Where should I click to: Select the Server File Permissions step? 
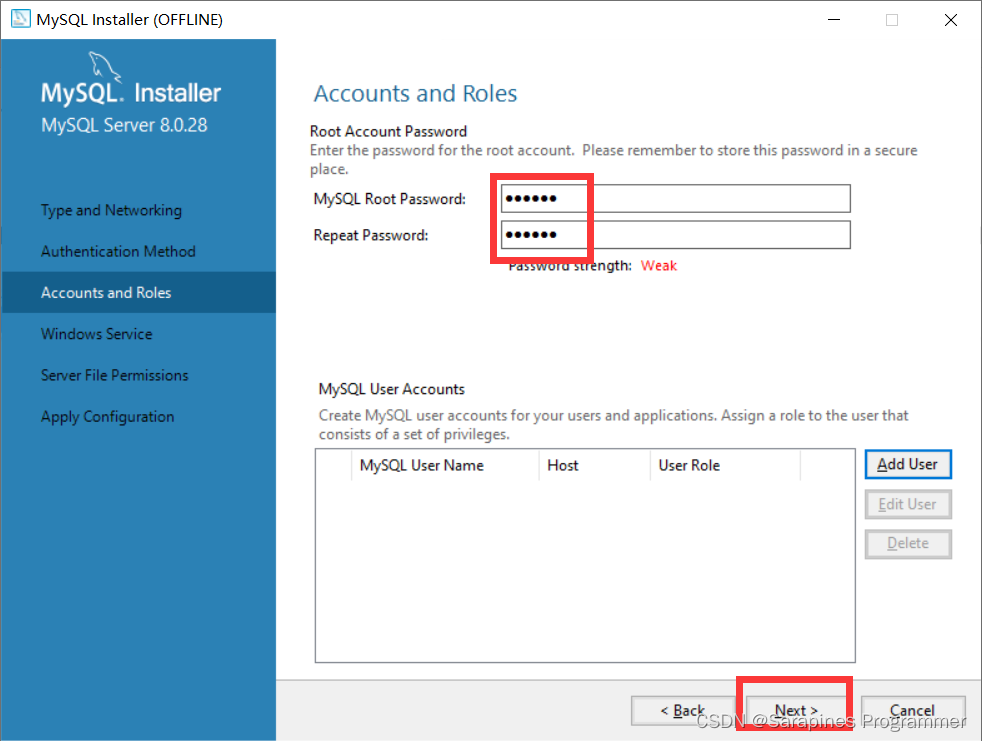click(x=114, y=375)
